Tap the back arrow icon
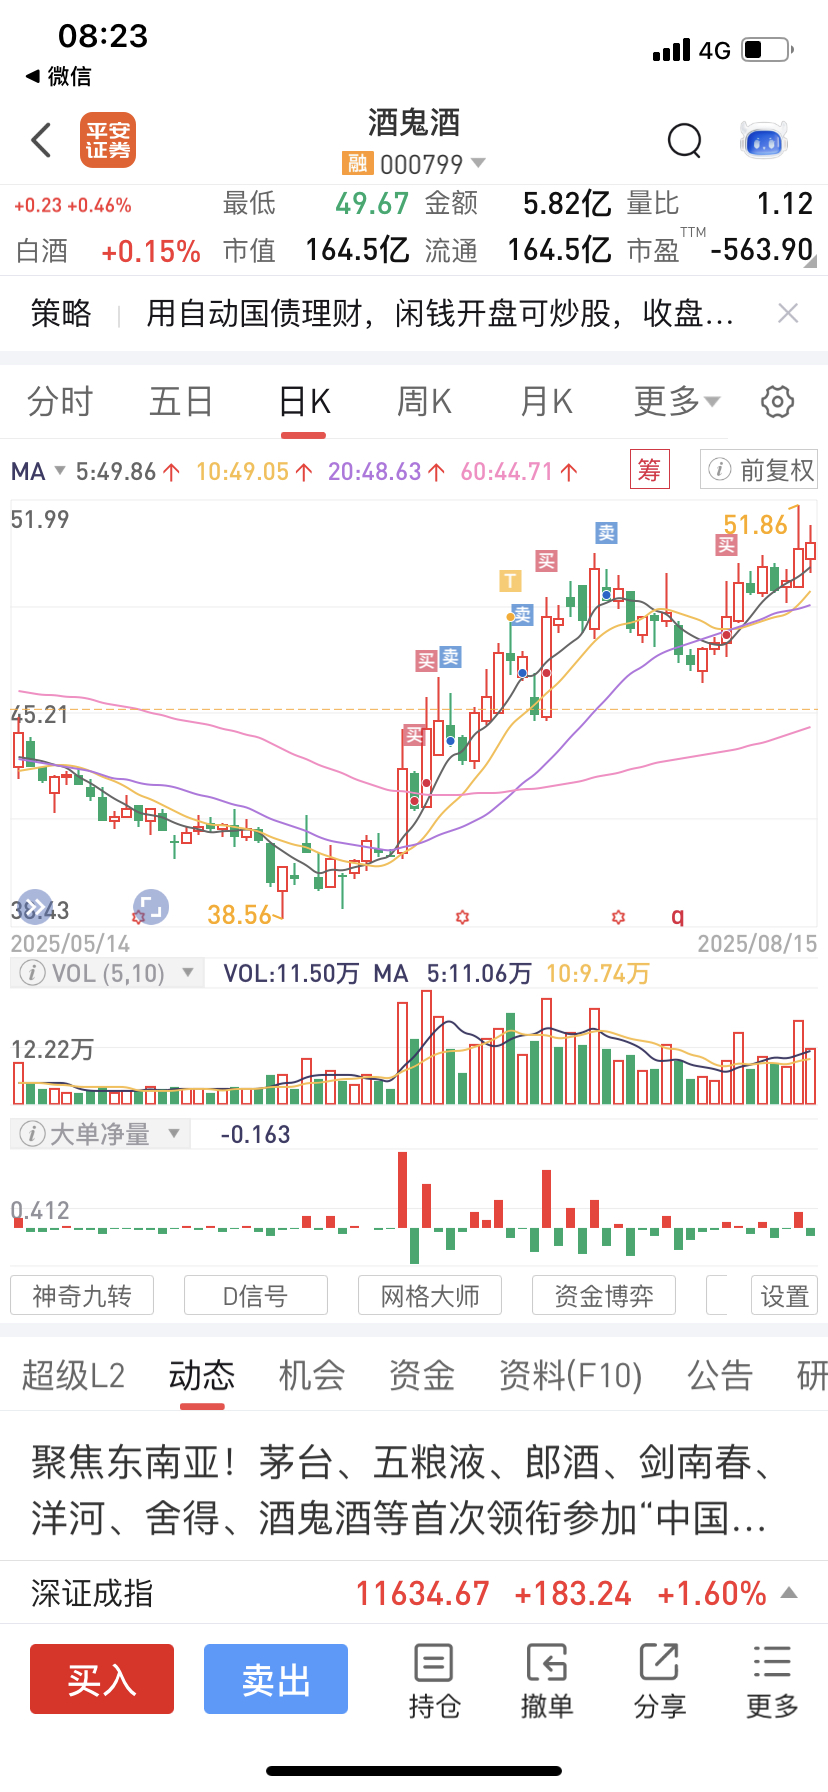The height and width of the screenshot is (1792, 828). (41, 141)
